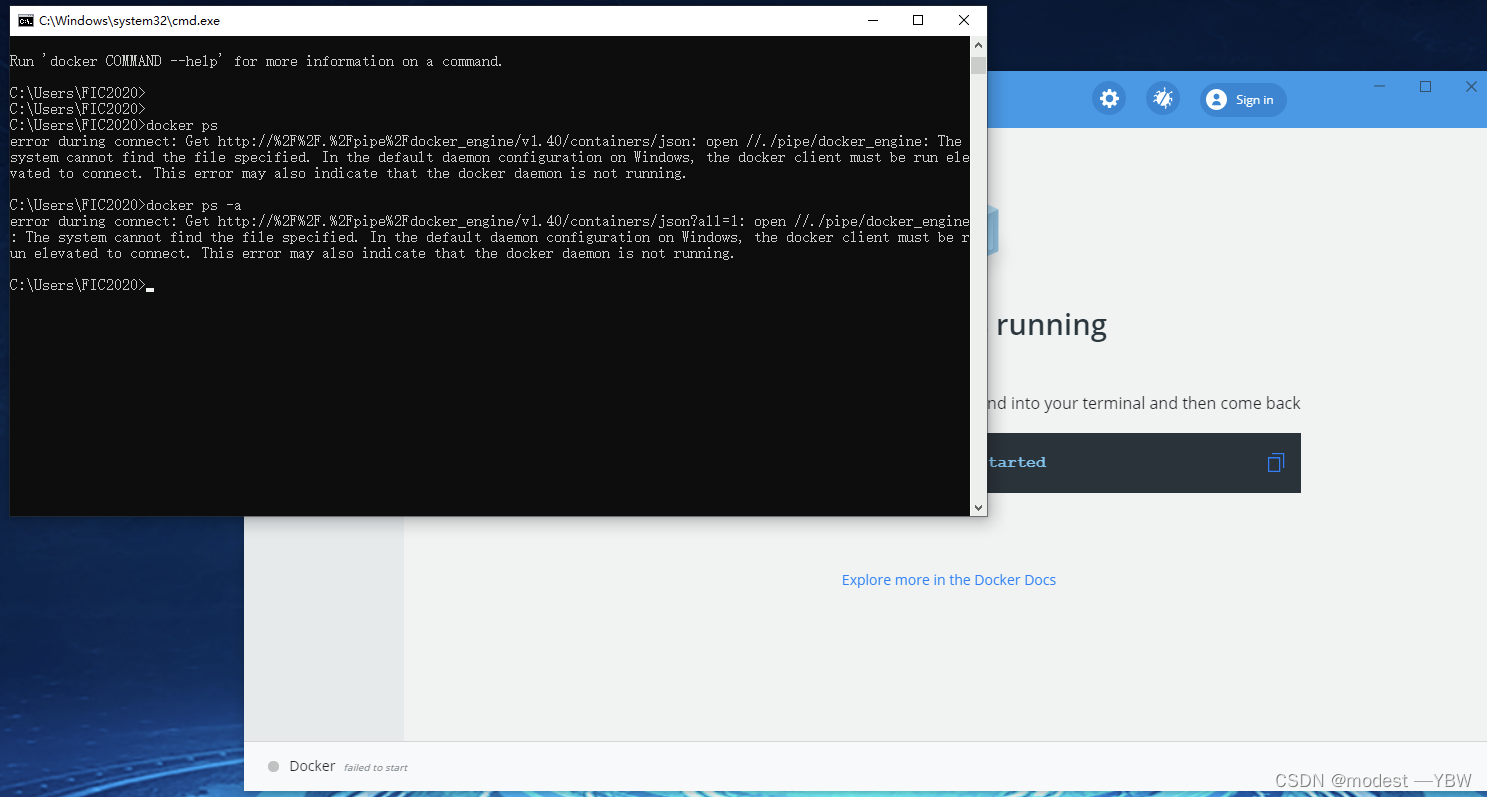Minimize the Docker Desktop window
This screenshot has height=797, width=1487.
1380,87
